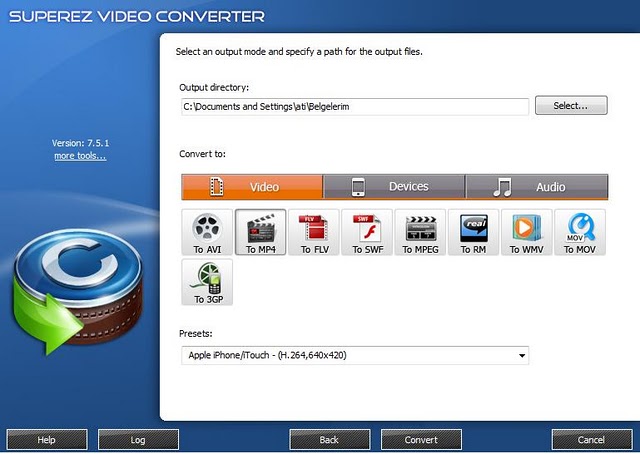Select the To RM RealMedia icon
The height and width of the screenshot is (454, 640).
click(x=473, y=232)
